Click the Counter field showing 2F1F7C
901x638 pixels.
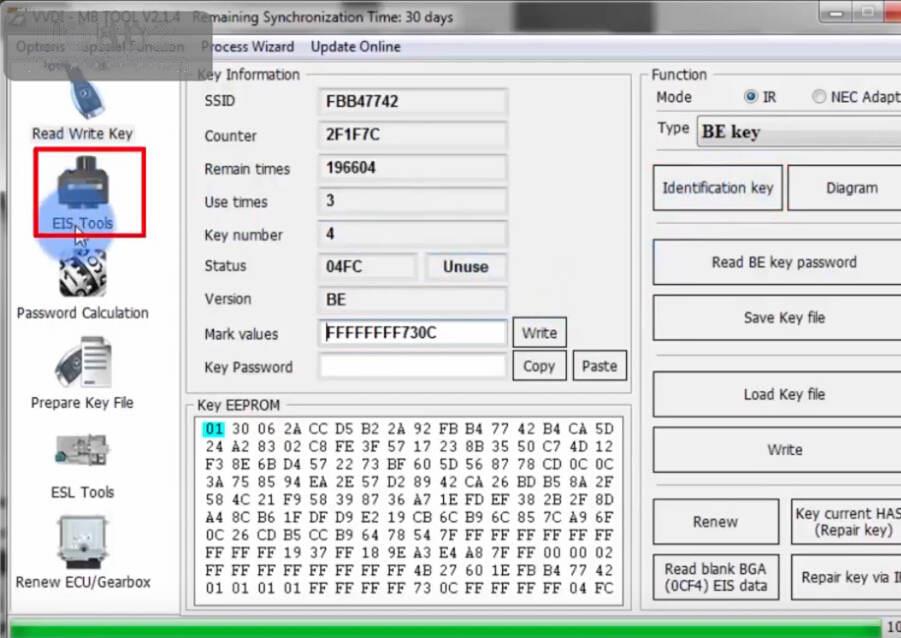(413, 135)
